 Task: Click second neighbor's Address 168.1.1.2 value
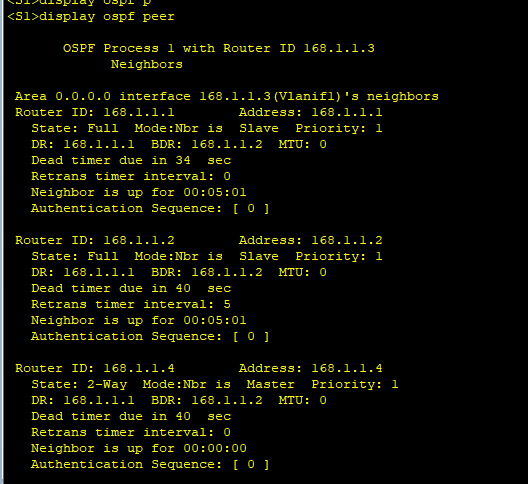(347, 240)
